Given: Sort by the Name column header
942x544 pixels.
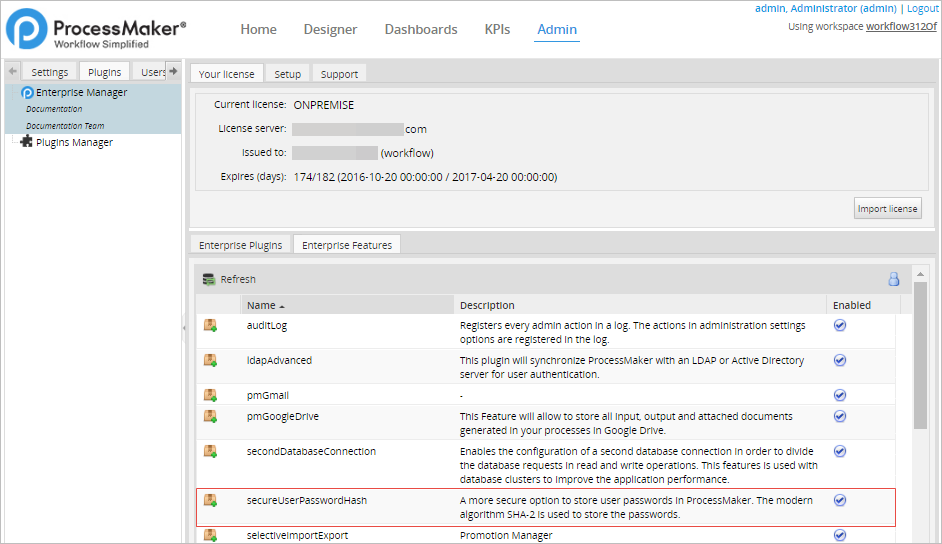Looking at the screenshot, I should tap(262, 305).
